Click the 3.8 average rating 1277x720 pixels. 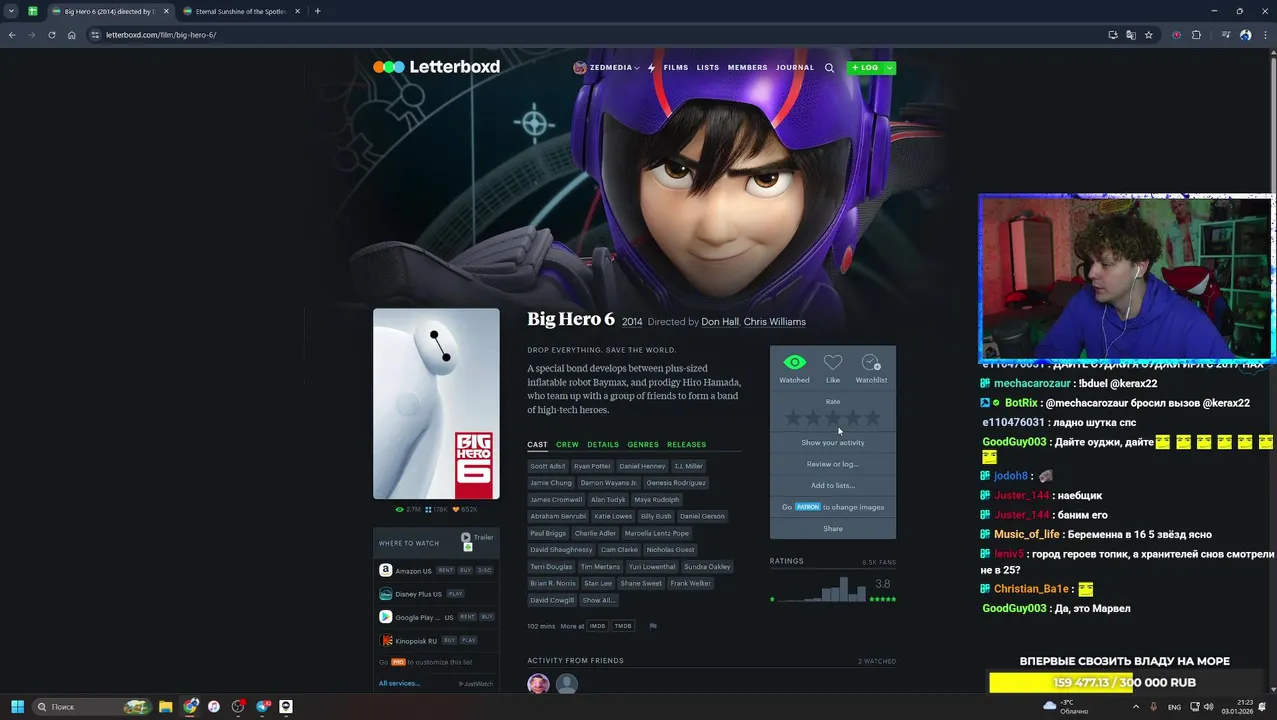[883, 584]
